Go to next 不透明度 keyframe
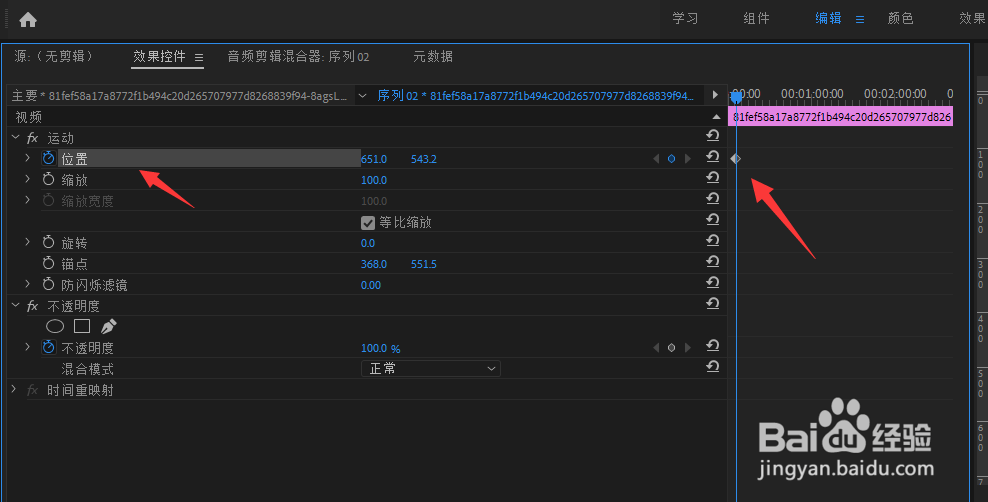988x502 pixels. 687,348
